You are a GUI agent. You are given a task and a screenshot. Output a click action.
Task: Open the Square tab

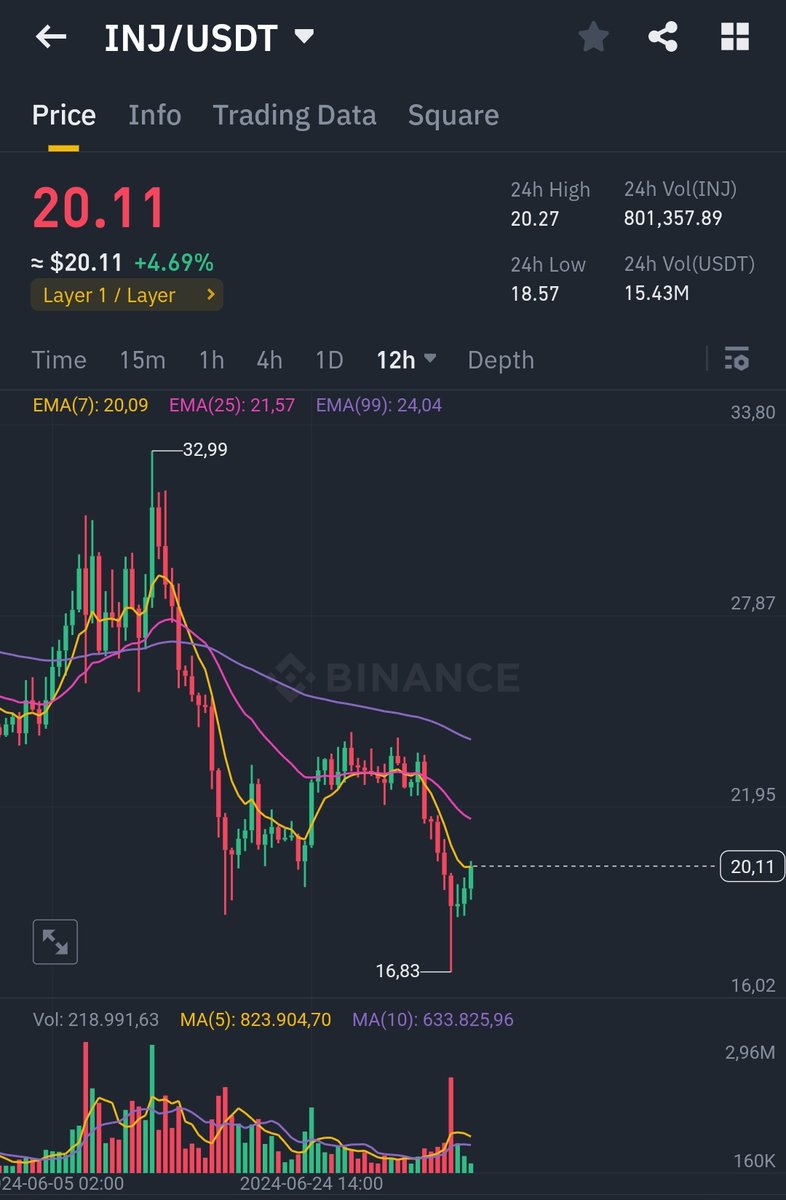point(453,115)
